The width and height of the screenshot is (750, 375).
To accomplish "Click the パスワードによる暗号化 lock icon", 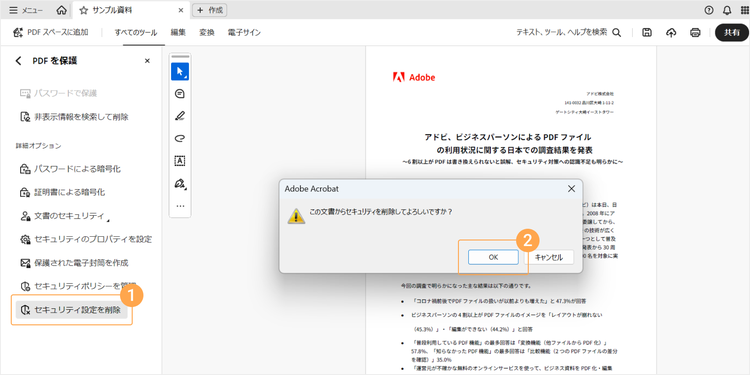I will 25,169.
